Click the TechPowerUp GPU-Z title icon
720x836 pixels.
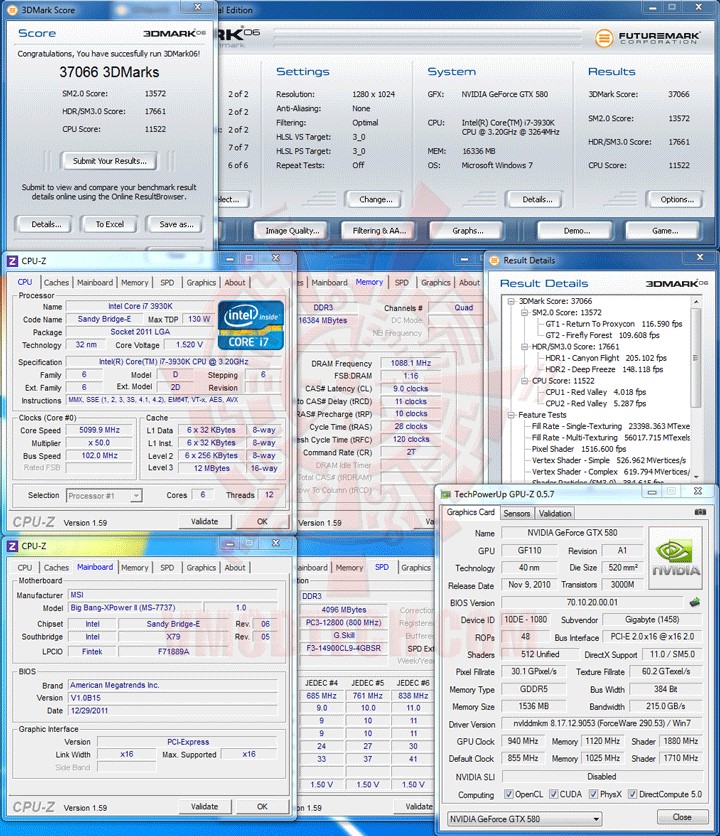445,494
